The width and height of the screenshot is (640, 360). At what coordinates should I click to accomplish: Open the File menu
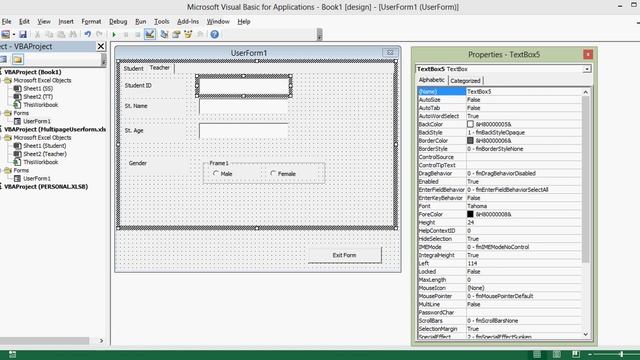[x=7, y=22]
